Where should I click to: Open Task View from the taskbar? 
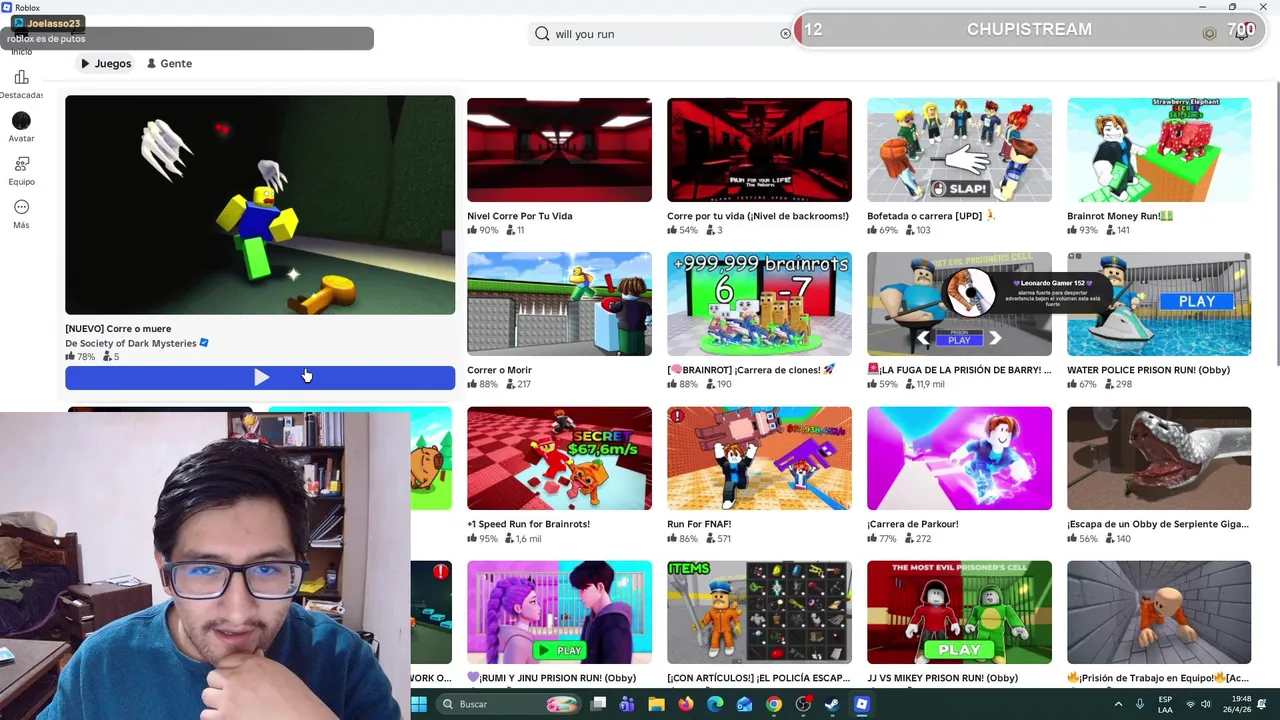click(x=598, y=704)
